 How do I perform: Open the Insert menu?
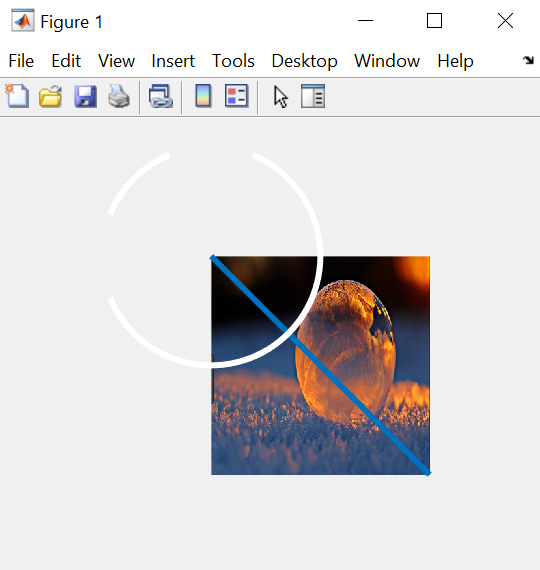173,61
